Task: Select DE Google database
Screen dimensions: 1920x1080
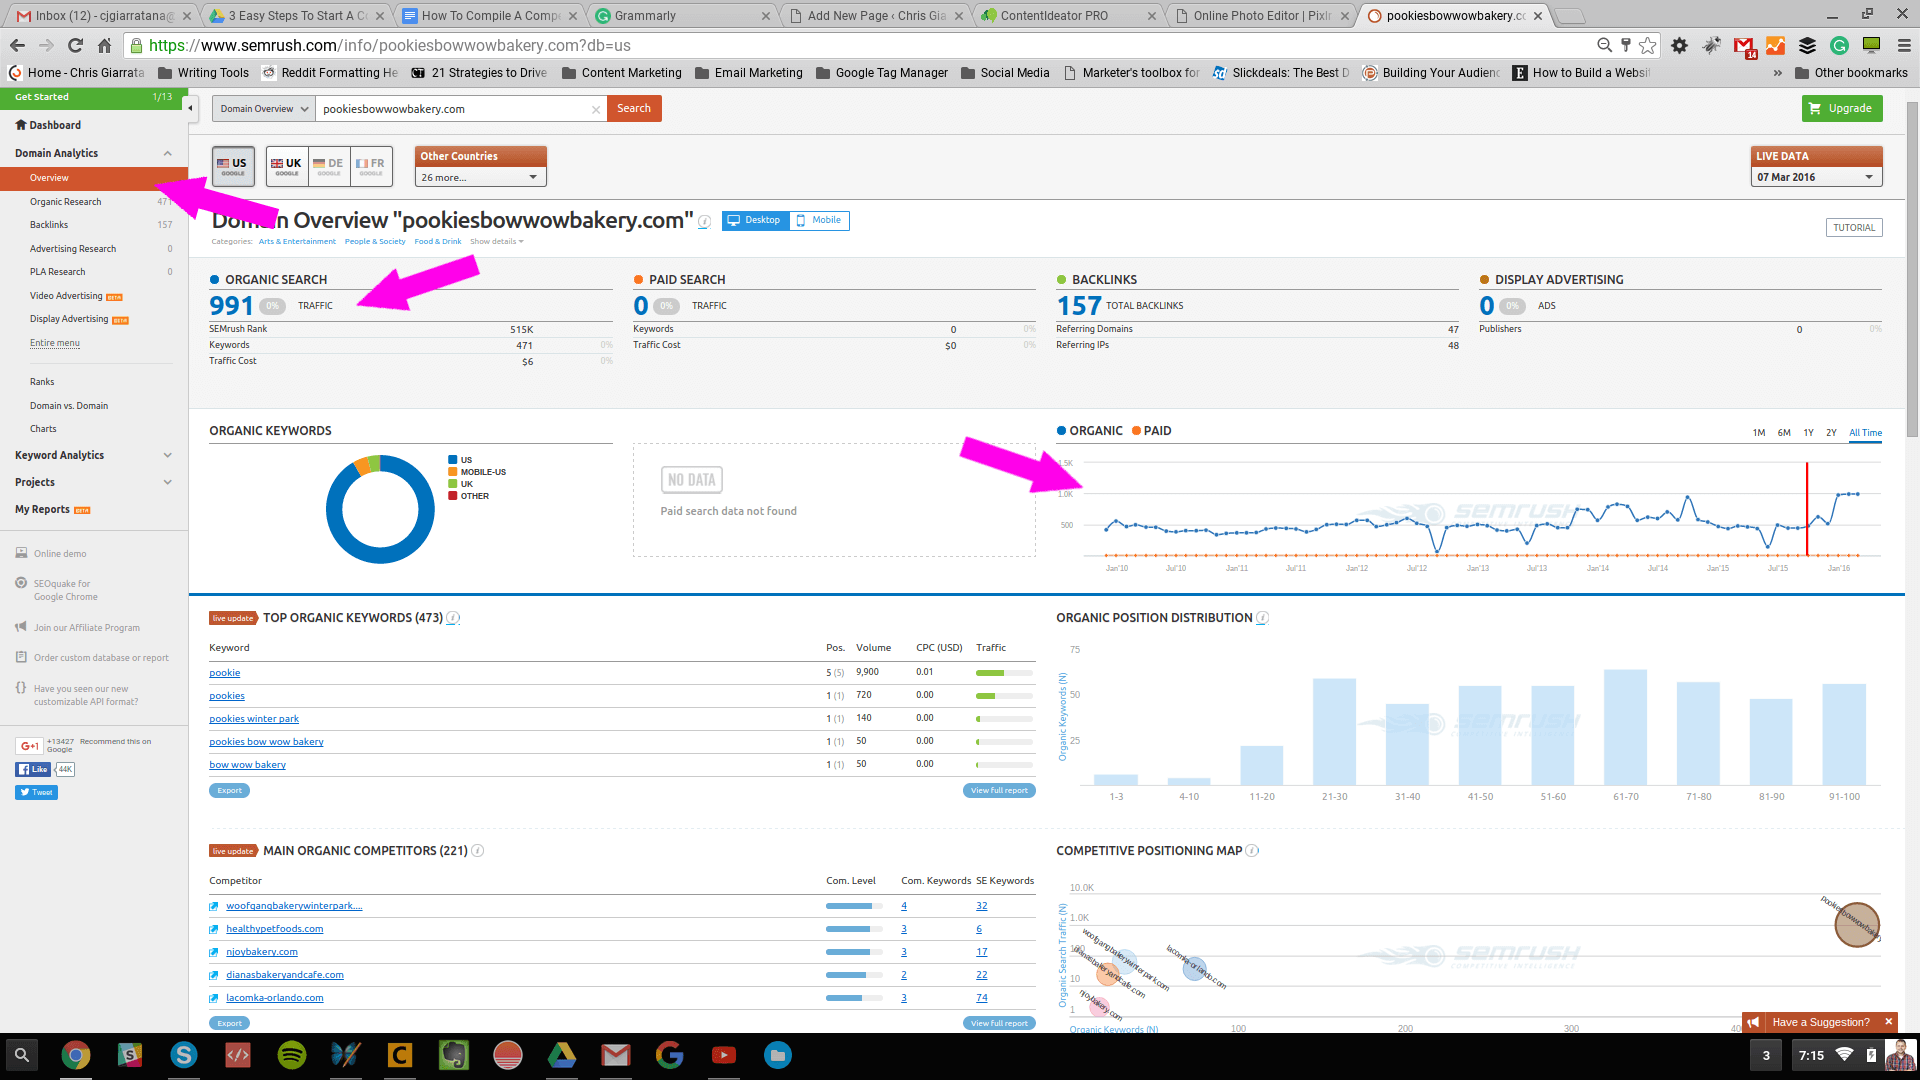Action: 329,166
